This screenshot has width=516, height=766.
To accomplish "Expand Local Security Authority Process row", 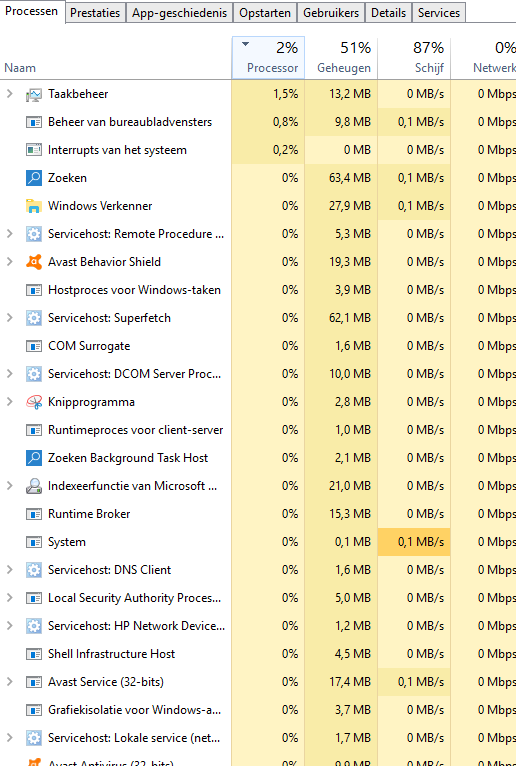I will click(x=9, y=598).
